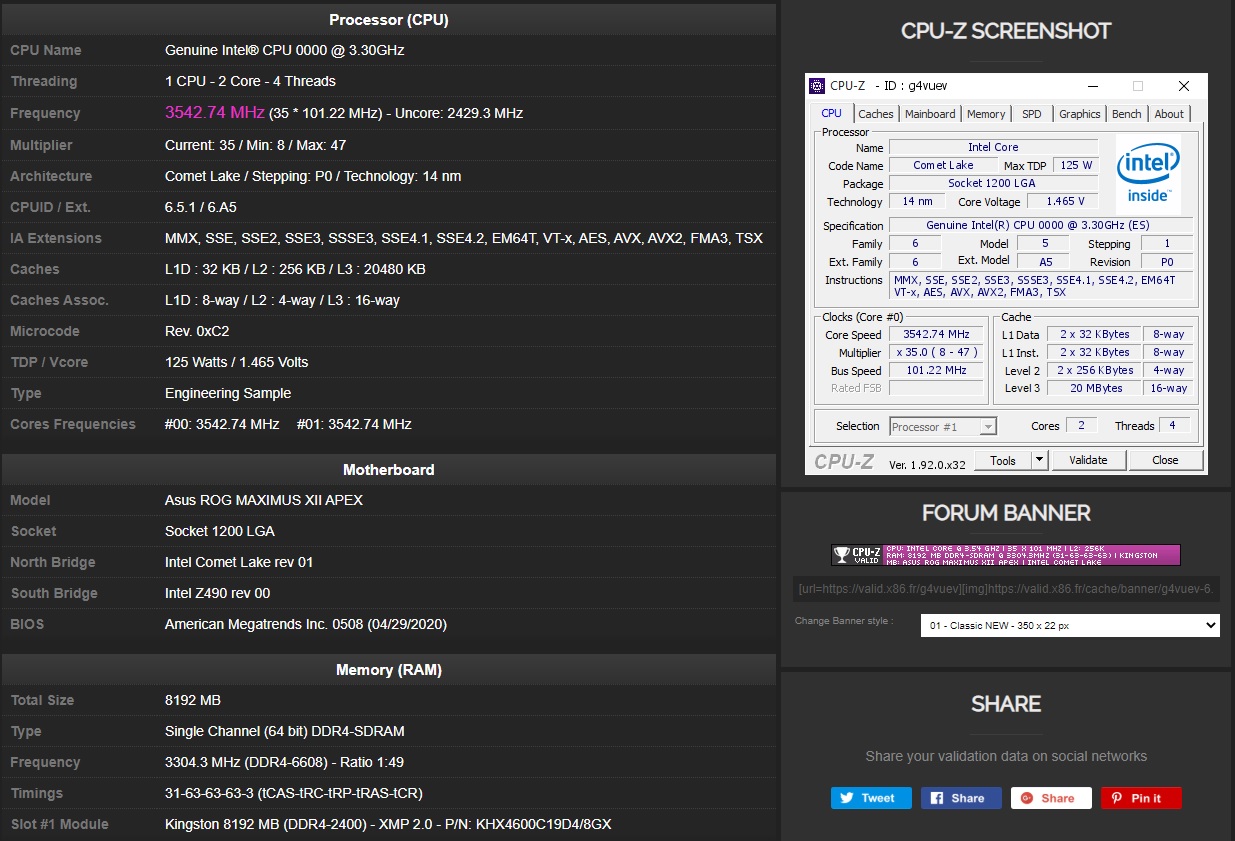Image resolution: width=1235 pixels, height=841 pixels.
Task: Click the Facebook icon on Share button
Action: click(x=937, y=798)
